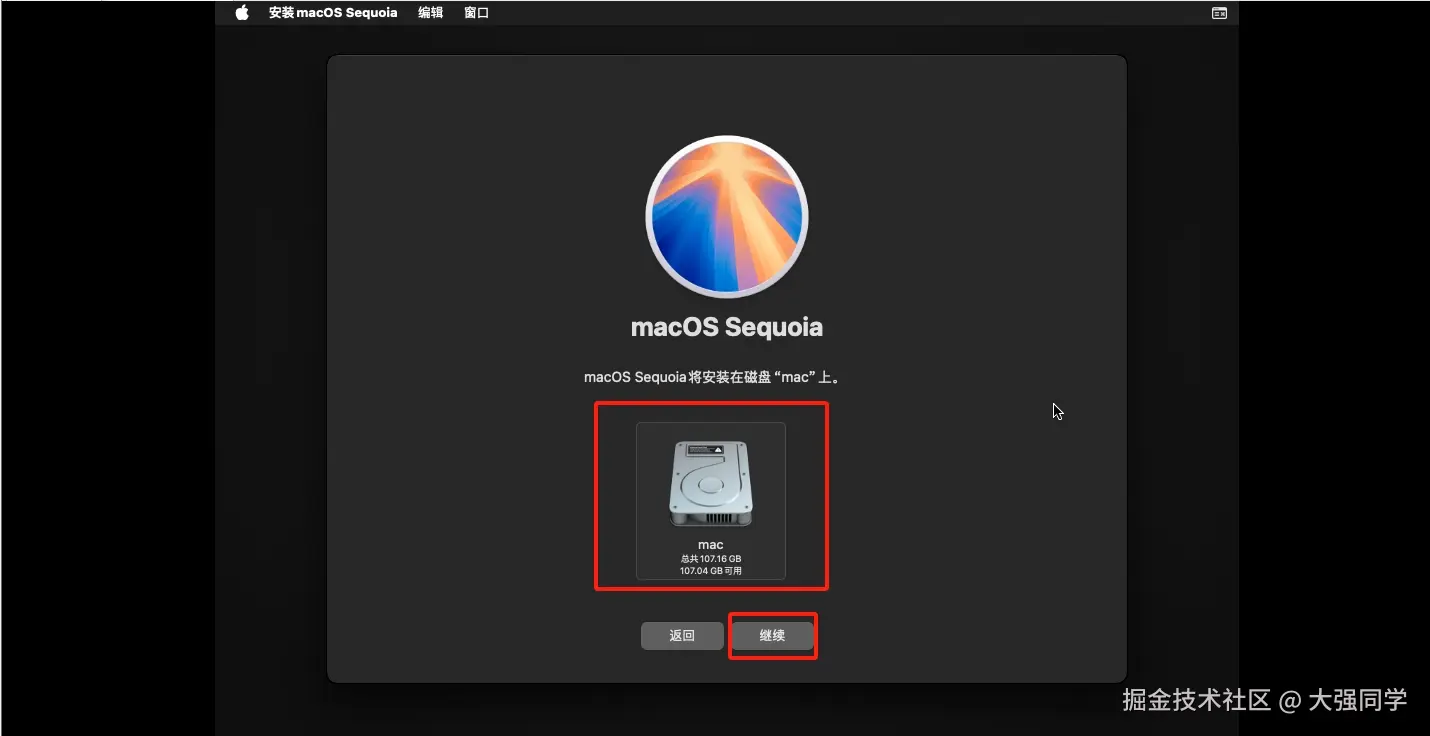1430x736 pixels.
Task: Open the 安装 macOS Sequoia menu
Action: (333, 13)
